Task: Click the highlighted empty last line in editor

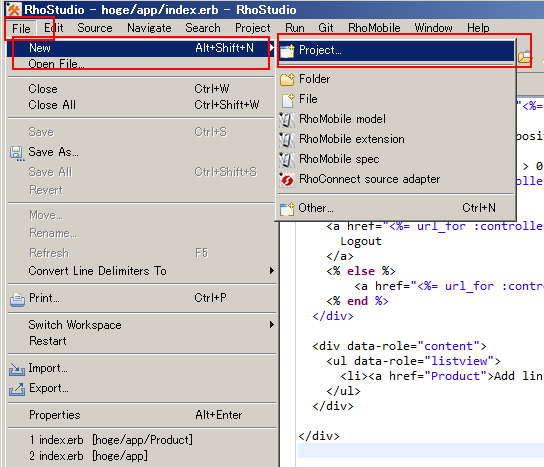Action: click(x=420, y=450)
